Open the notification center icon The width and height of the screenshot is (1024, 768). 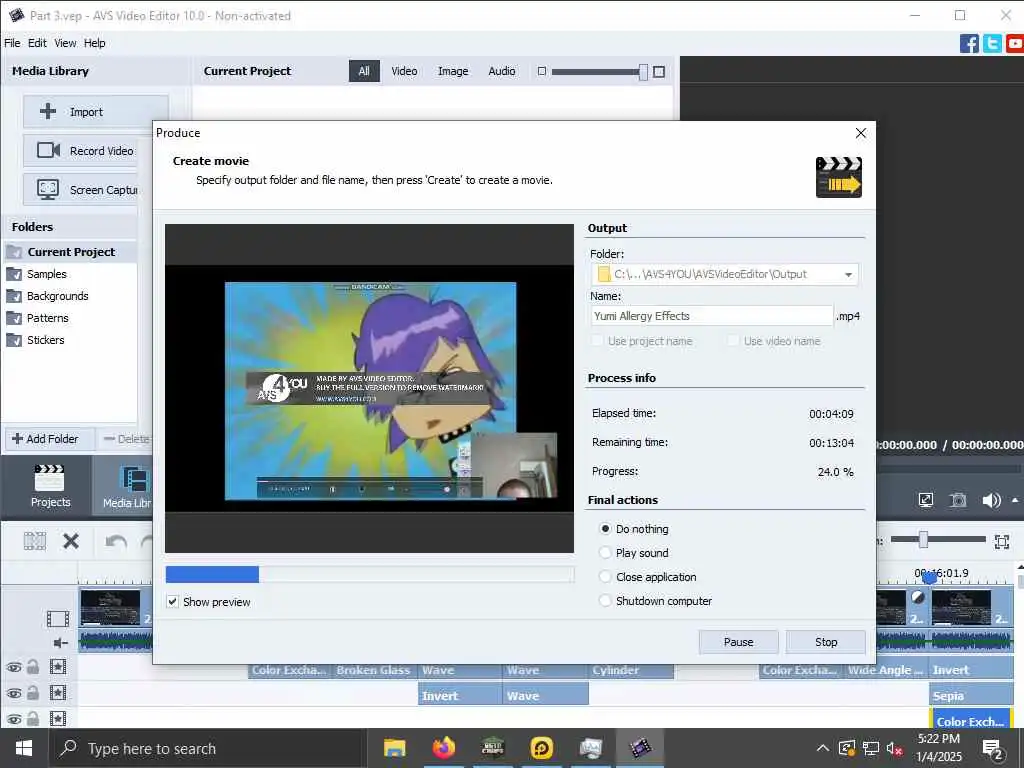[993, 748]
